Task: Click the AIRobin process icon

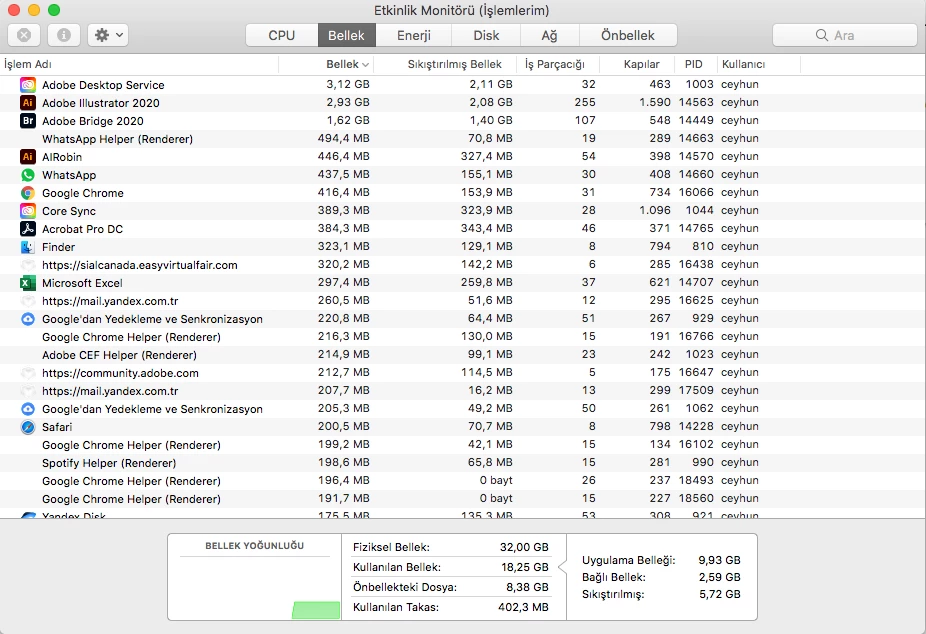Action: tap(28, 157)
